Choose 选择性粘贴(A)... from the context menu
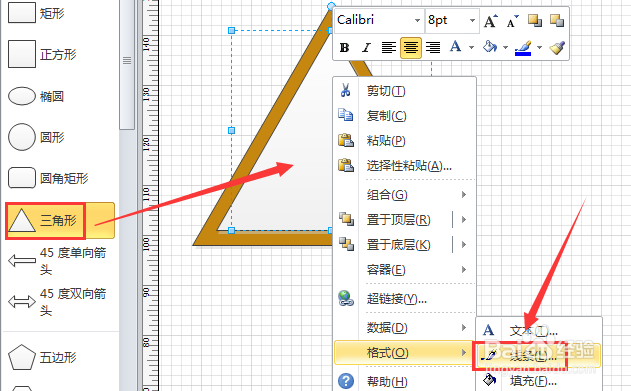 405,166
